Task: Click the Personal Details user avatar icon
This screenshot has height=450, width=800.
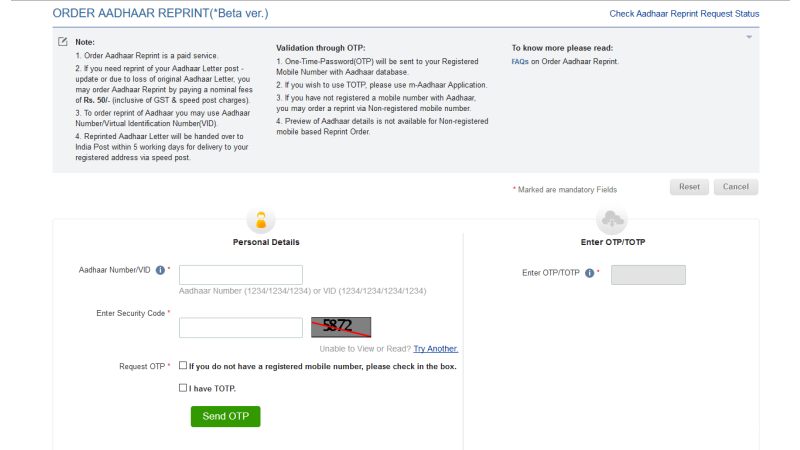Action: click(260, 221)
